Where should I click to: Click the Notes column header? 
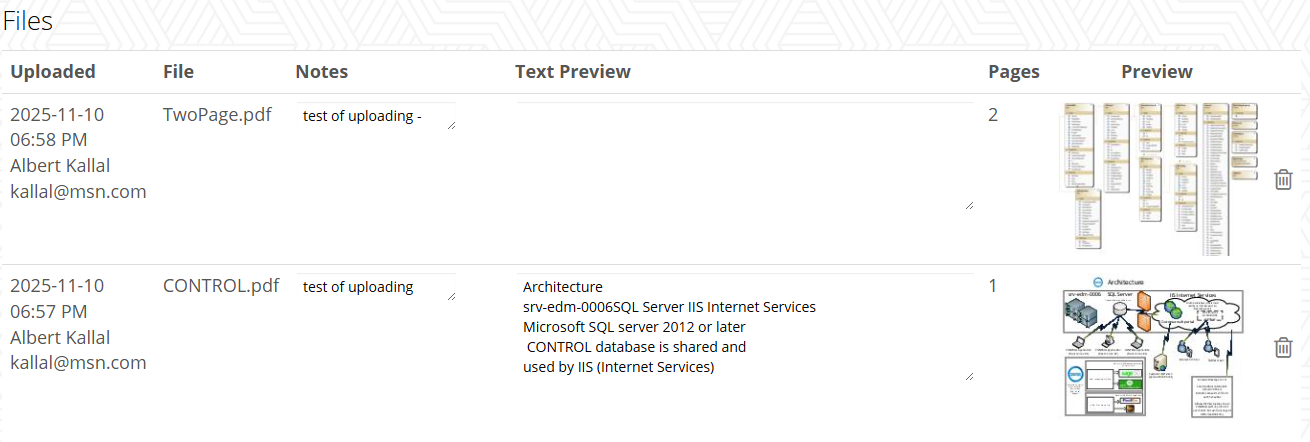click(x=321, y=71)
